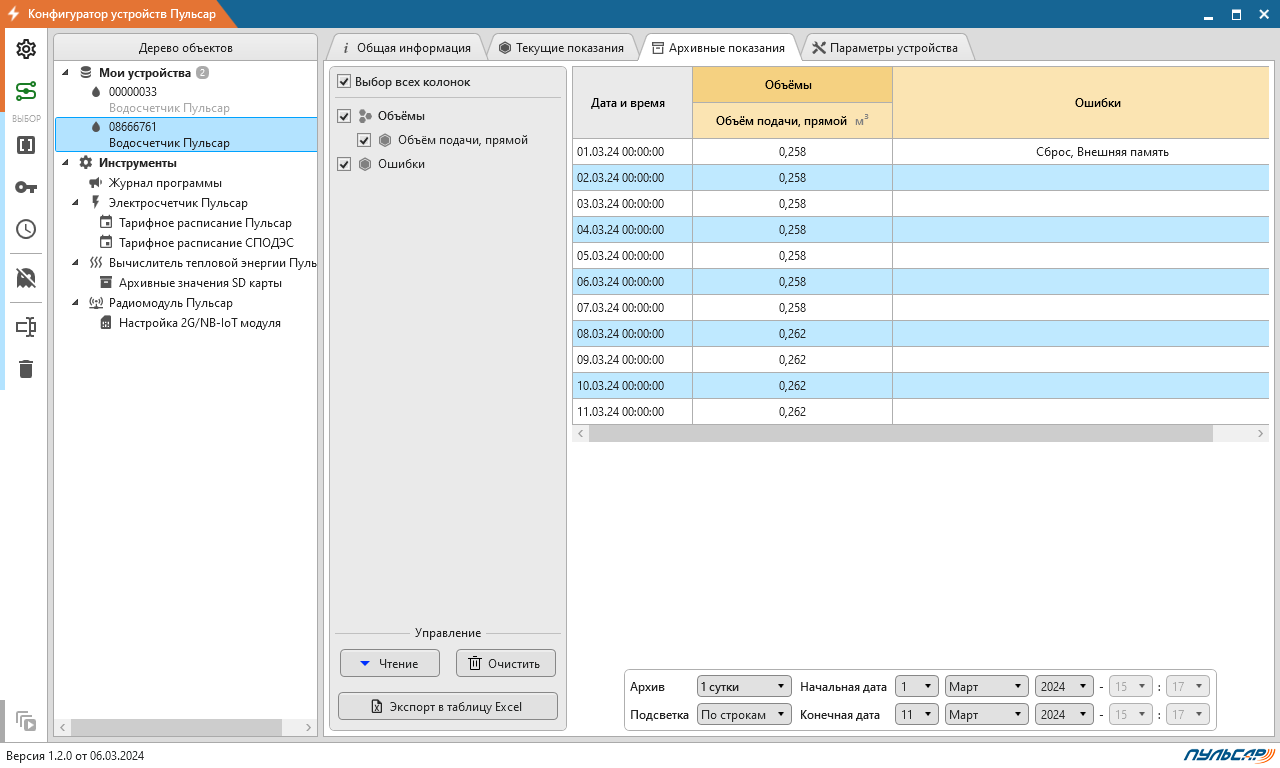Click the 11.03.24 00:00:00 date cell
This screenshot has width=1280, height=768.
632,412
